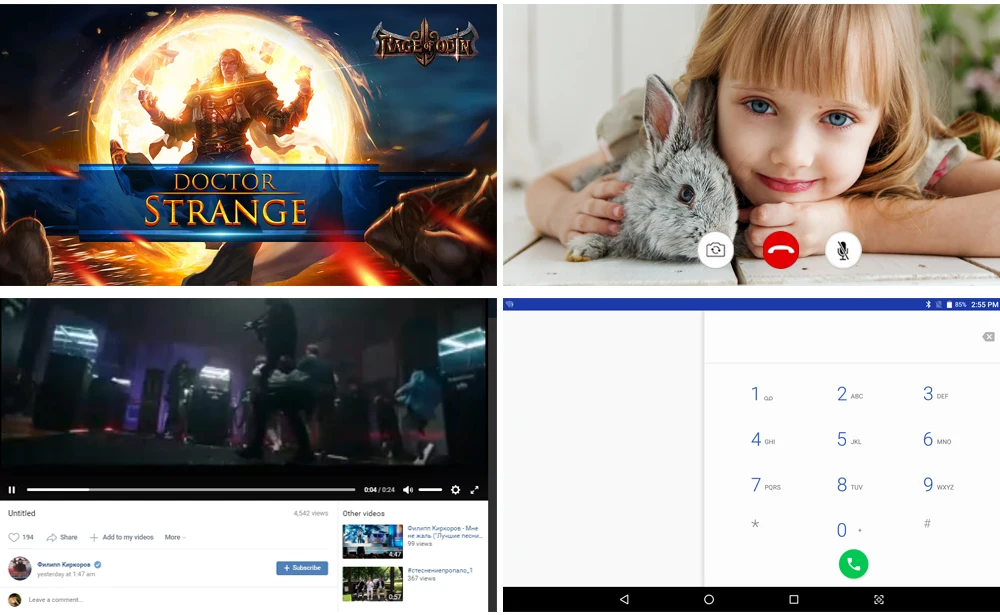Click the verified badge next to author name
This screenshot has height=615, width=1000.
[98, 565]
